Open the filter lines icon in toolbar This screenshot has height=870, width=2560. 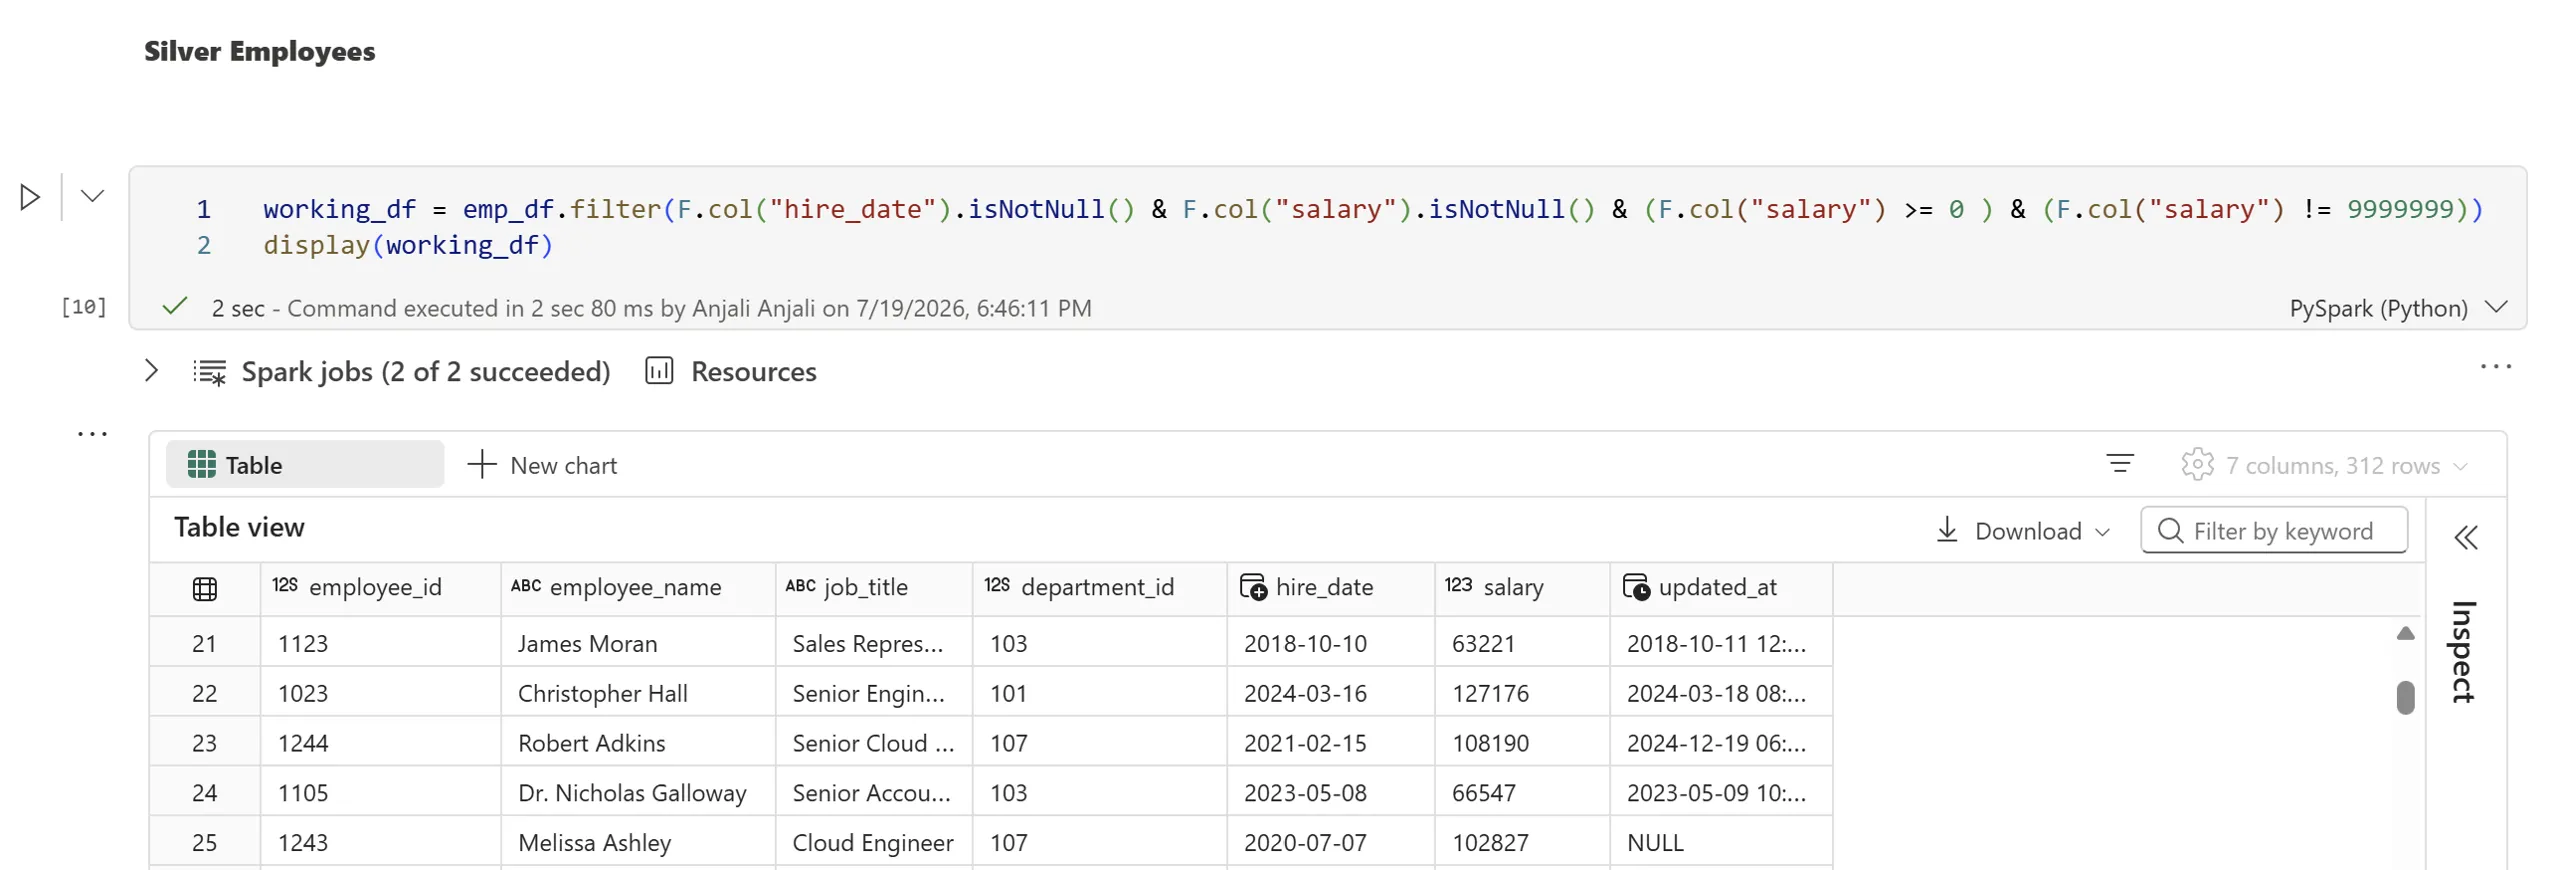point(2119,464)
